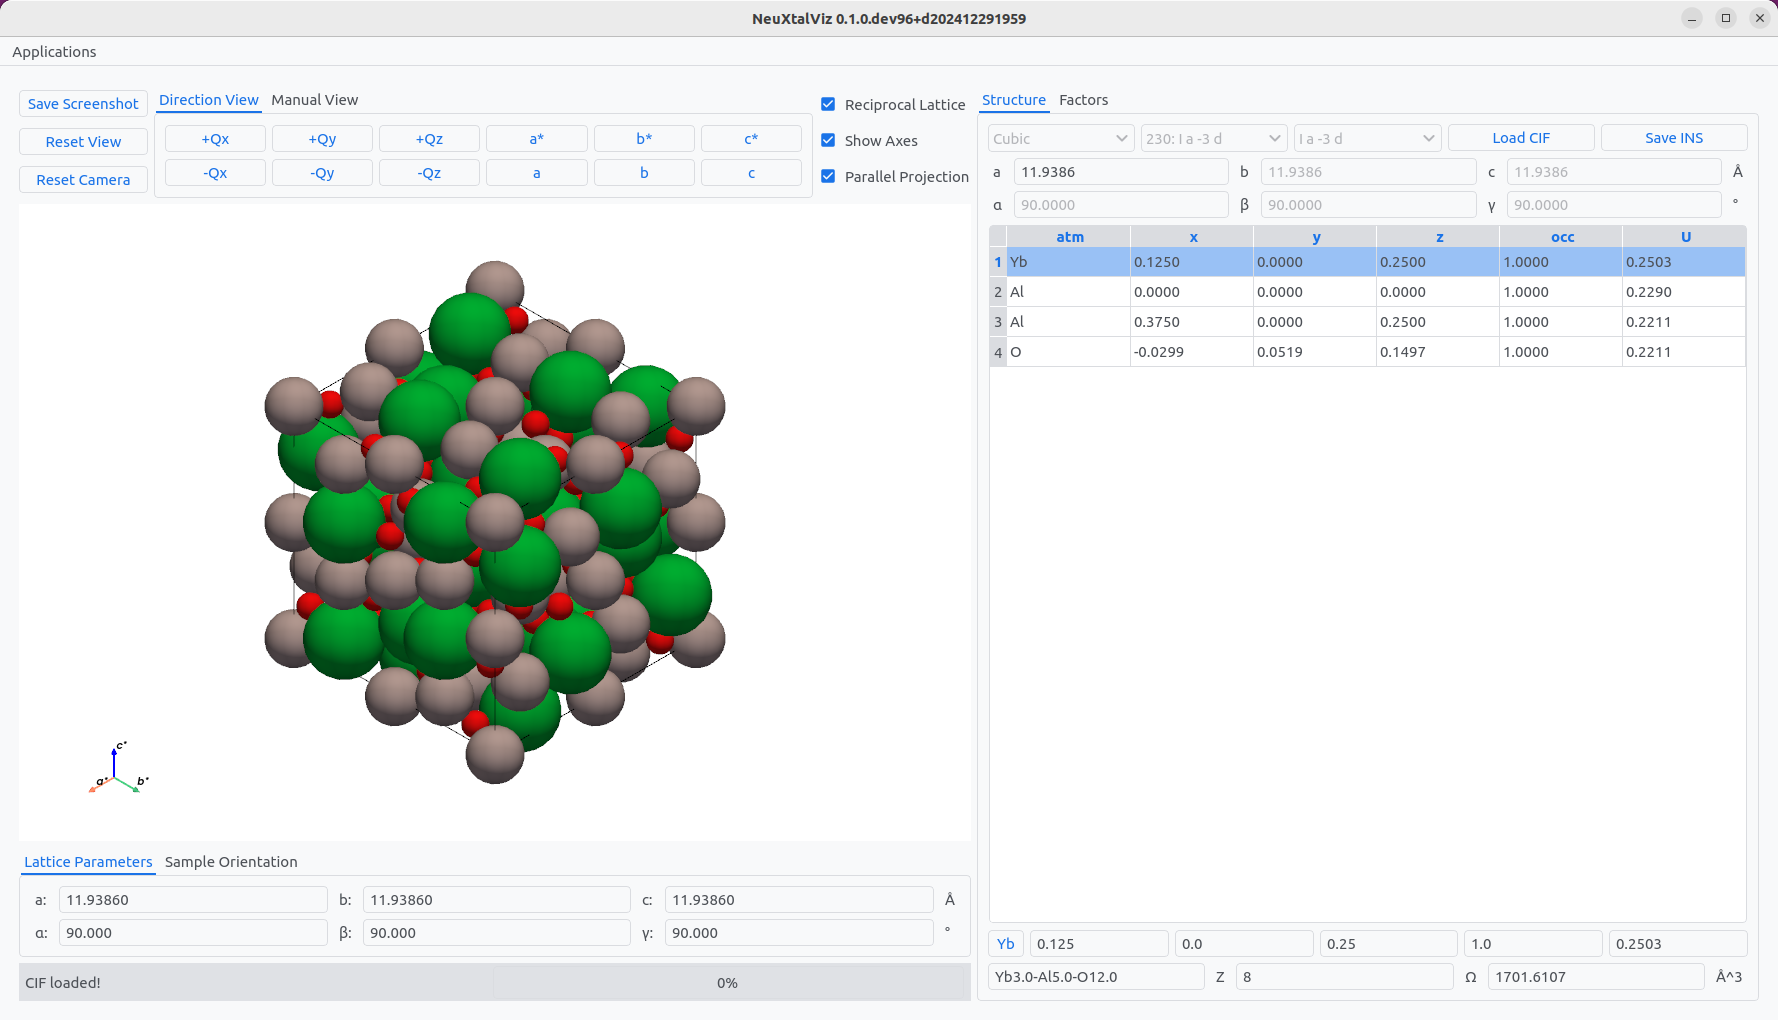
Task: Open the Applications menu
Action: coord(54,52)
